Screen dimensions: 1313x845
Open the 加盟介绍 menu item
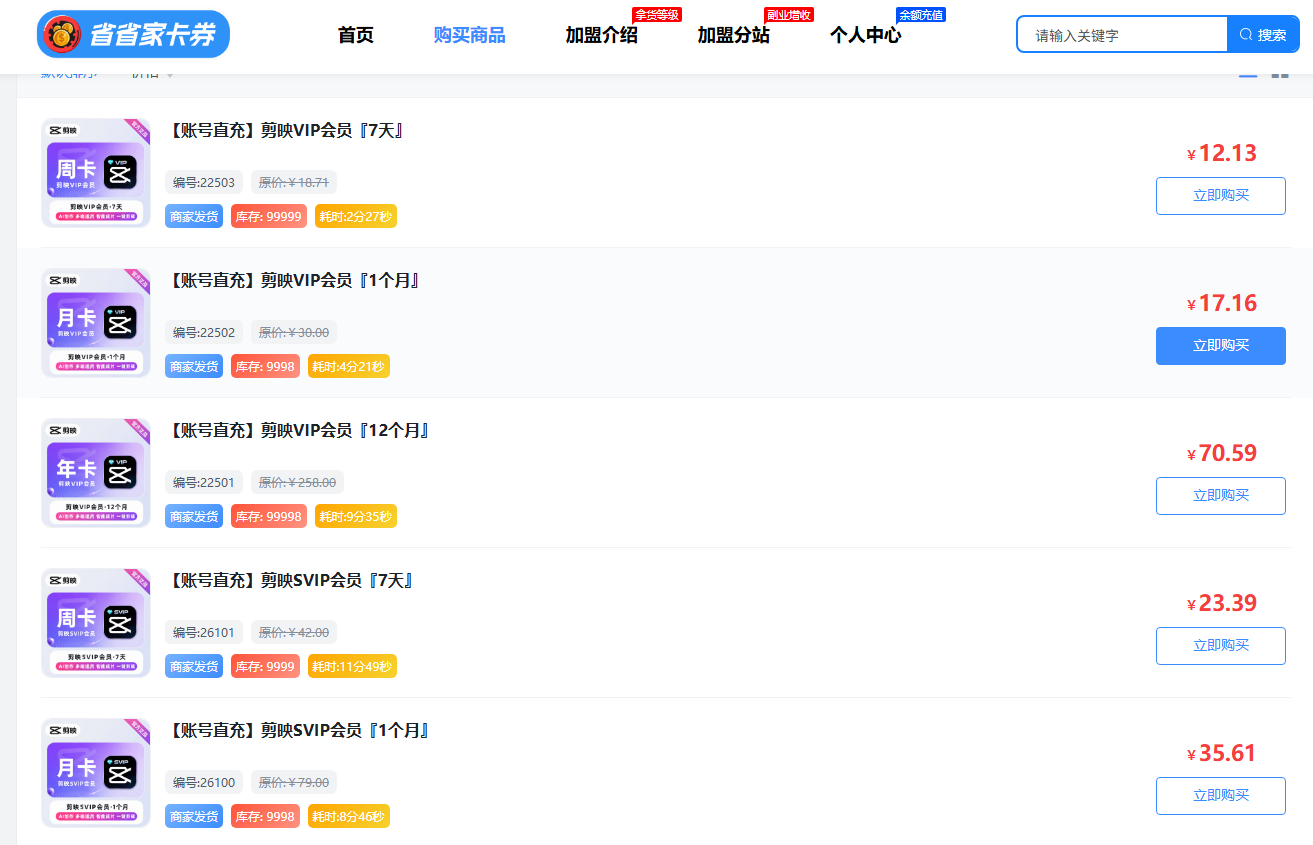601,36
